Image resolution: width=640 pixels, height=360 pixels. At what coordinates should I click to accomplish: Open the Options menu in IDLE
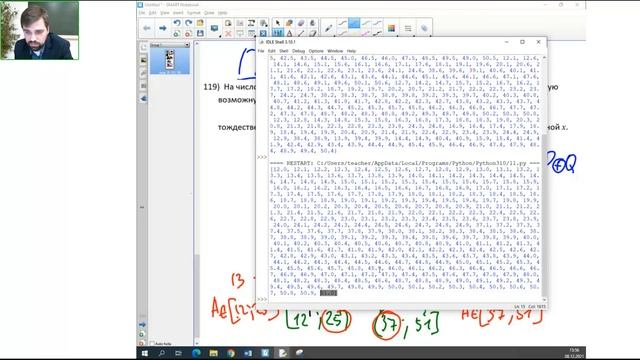pyautogui.click(x=316, y=51)
